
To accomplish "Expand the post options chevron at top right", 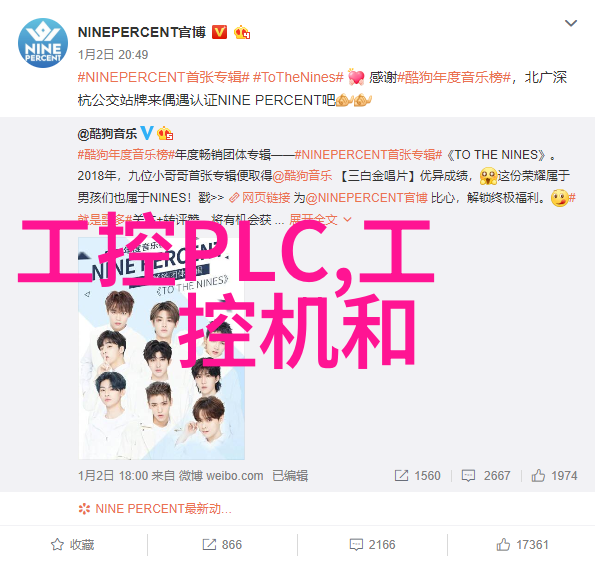I will click(571, 24).
